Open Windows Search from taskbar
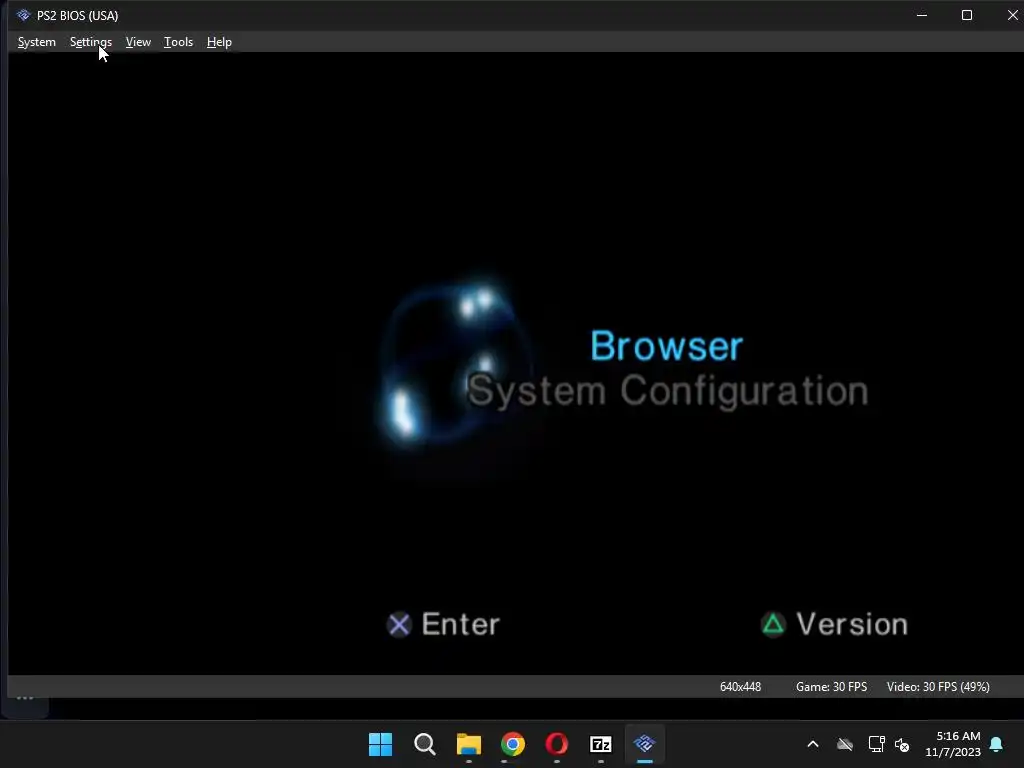Image resolution: width=1024 pixels, height=768 pixels. point(424,744)
